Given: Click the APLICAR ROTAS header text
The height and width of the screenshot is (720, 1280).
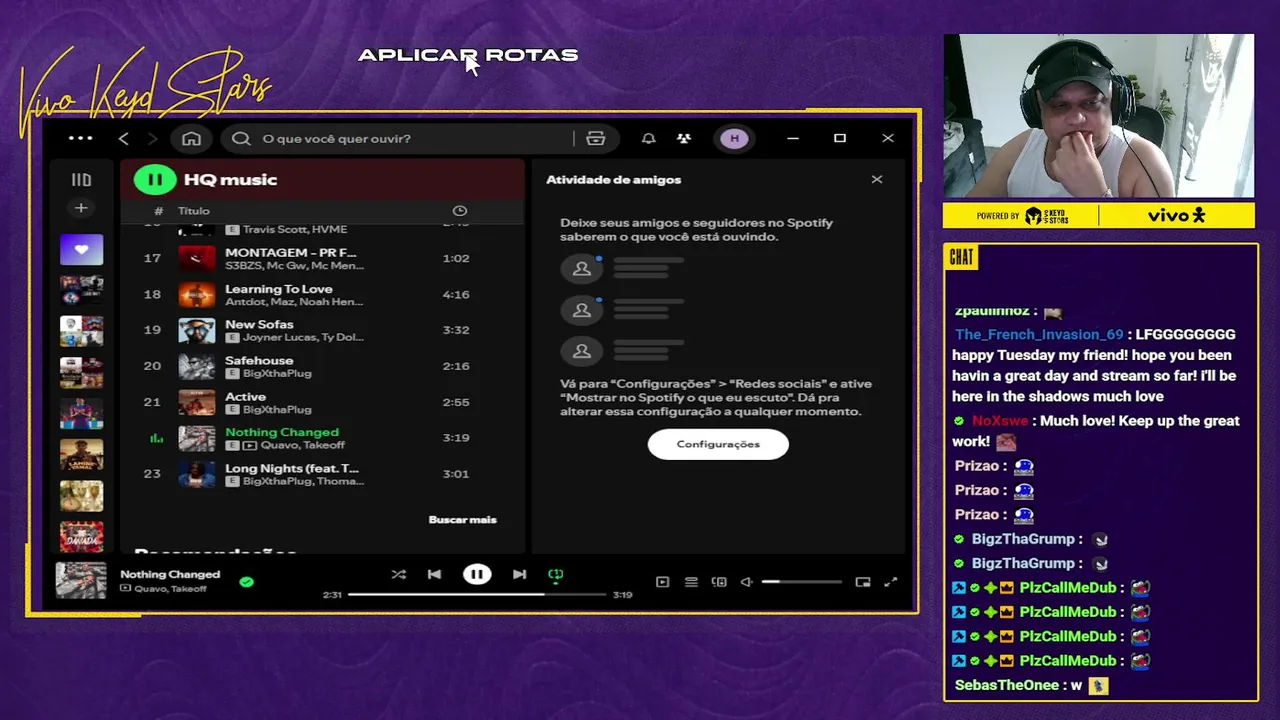Looking at the screenshot, I should (468, 55).
